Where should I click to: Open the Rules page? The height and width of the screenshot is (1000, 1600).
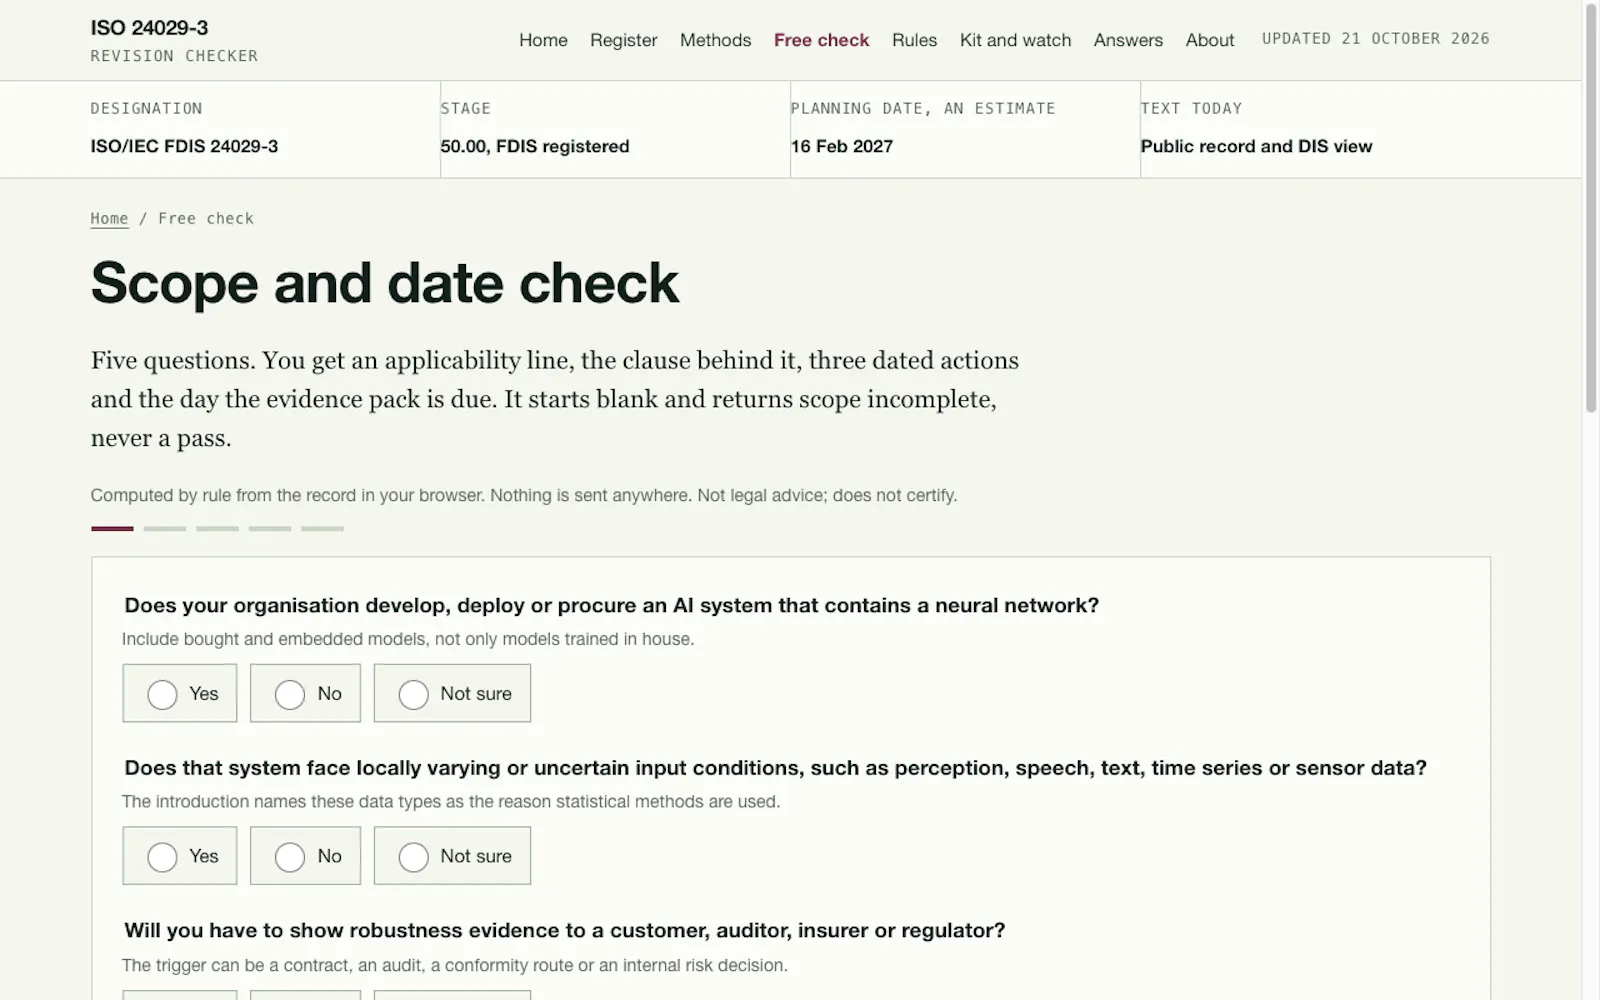pyautogui.click(x=914, y=40)
